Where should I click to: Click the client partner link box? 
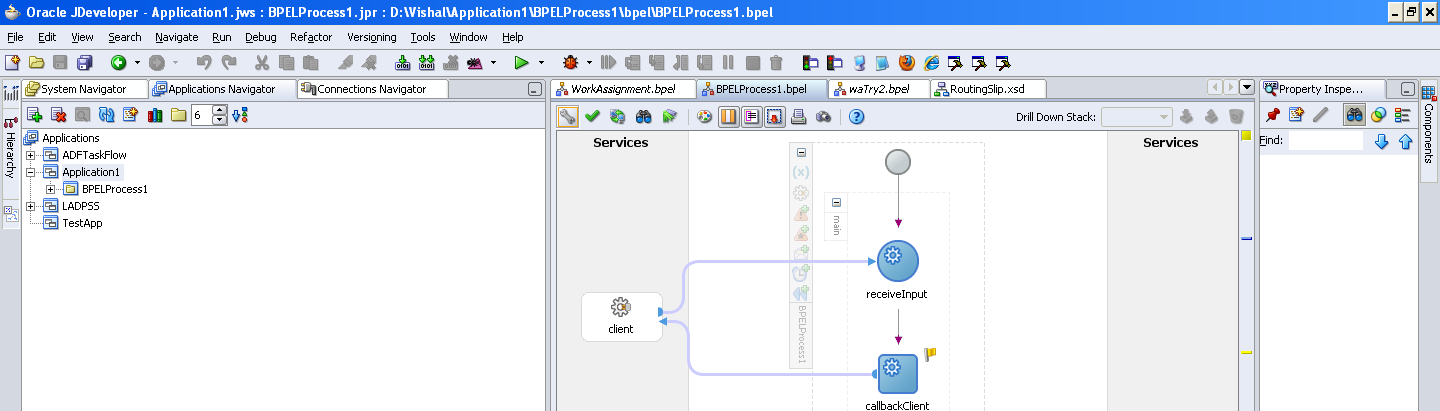(621, 316)
